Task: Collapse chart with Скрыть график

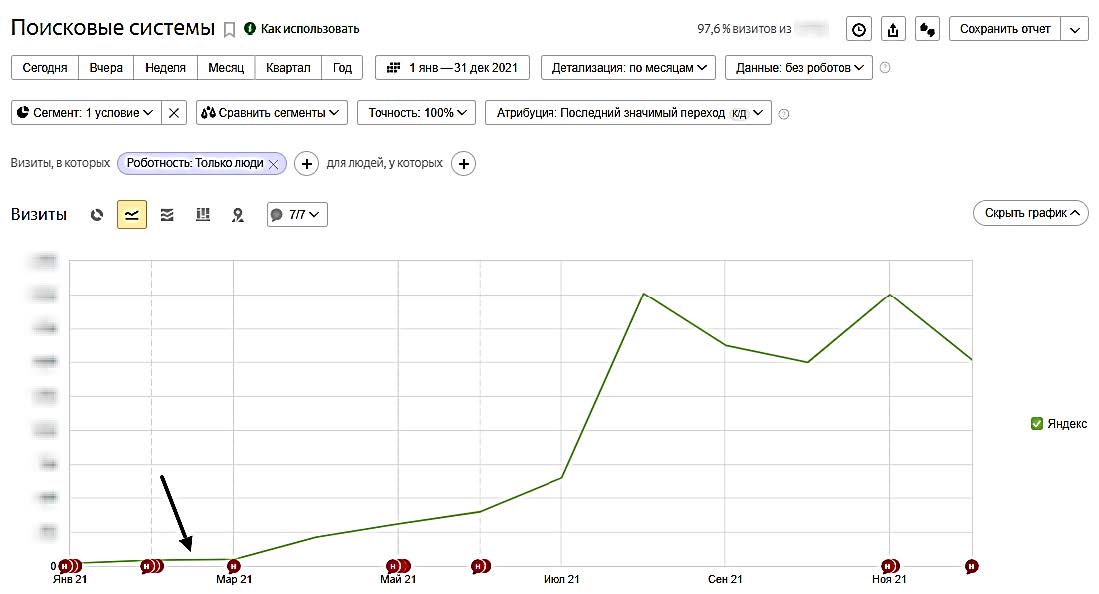Action: 1030,213
